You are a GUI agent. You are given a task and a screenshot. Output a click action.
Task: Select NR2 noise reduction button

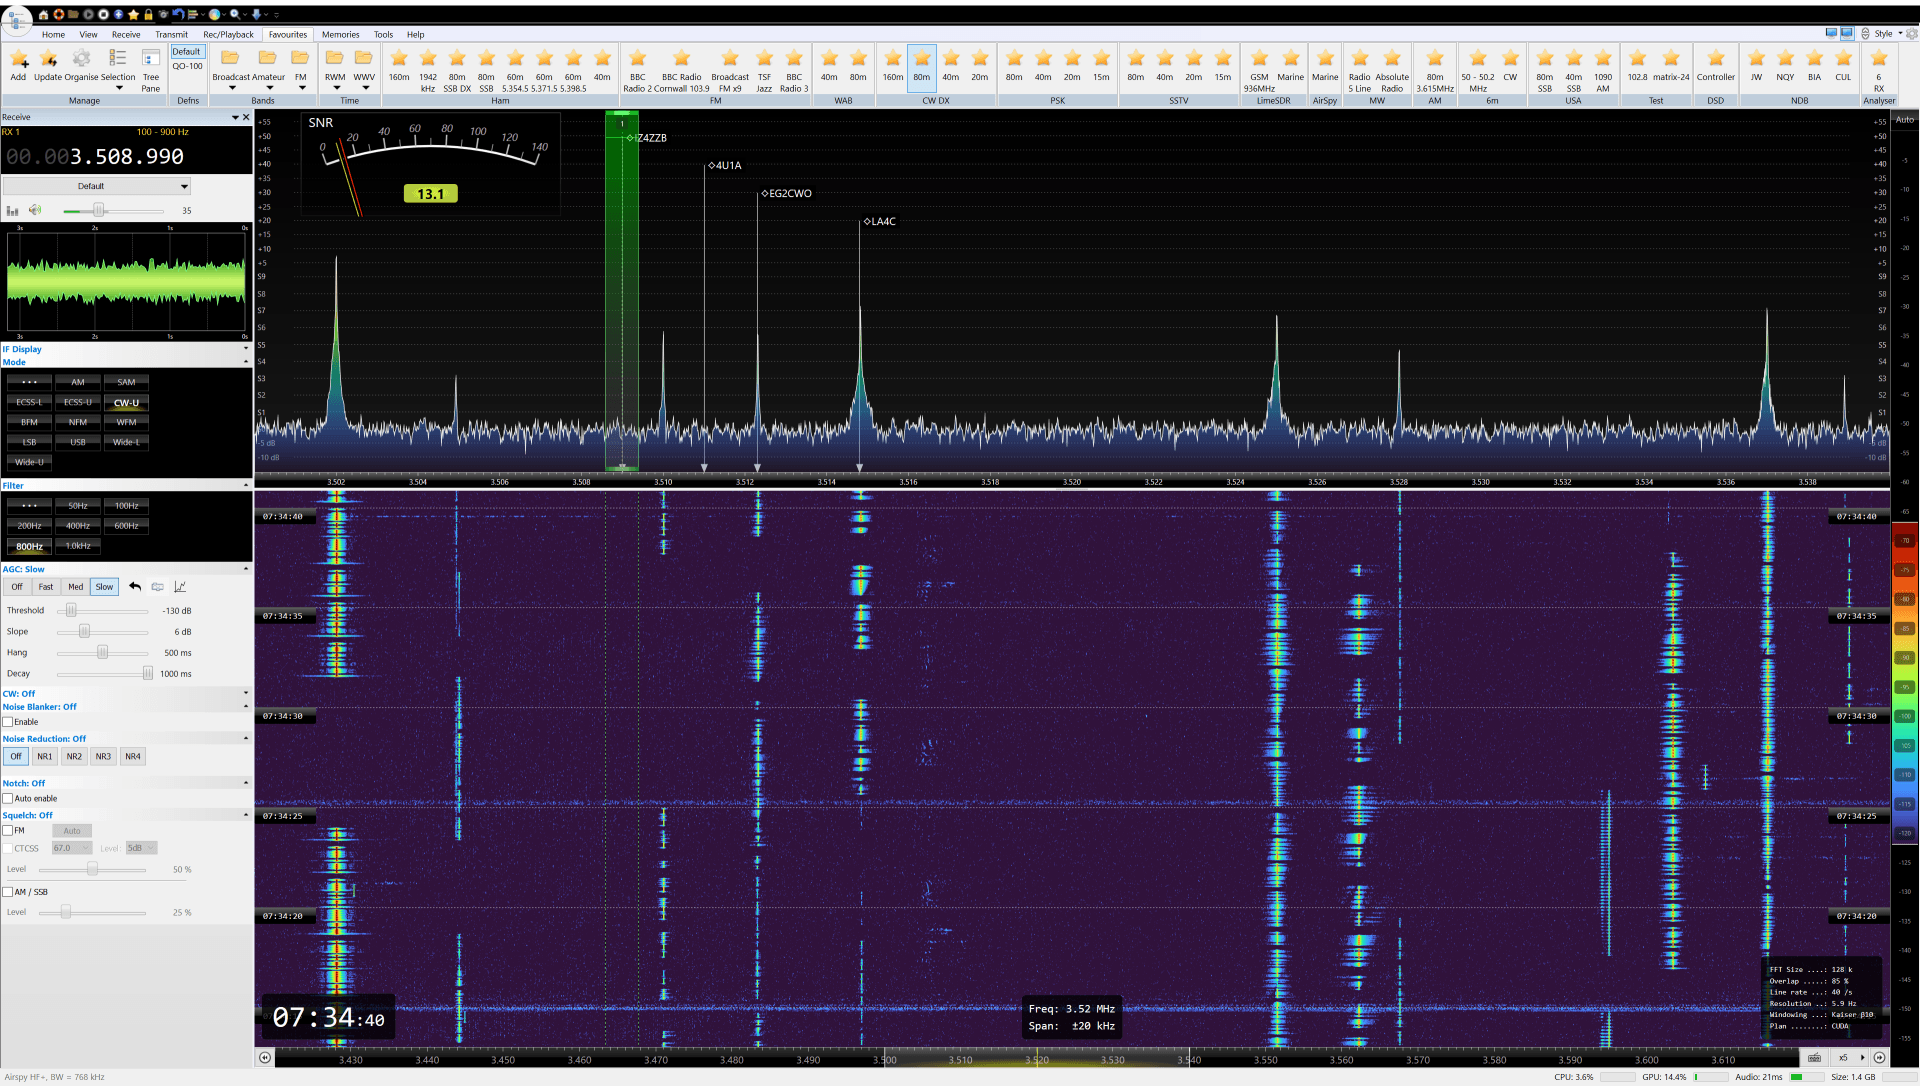74,757
